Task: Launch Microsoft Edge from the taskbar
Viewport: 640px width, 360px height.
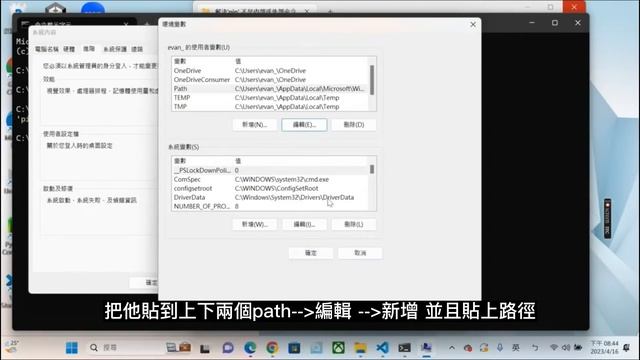Action: coord(250,348)
